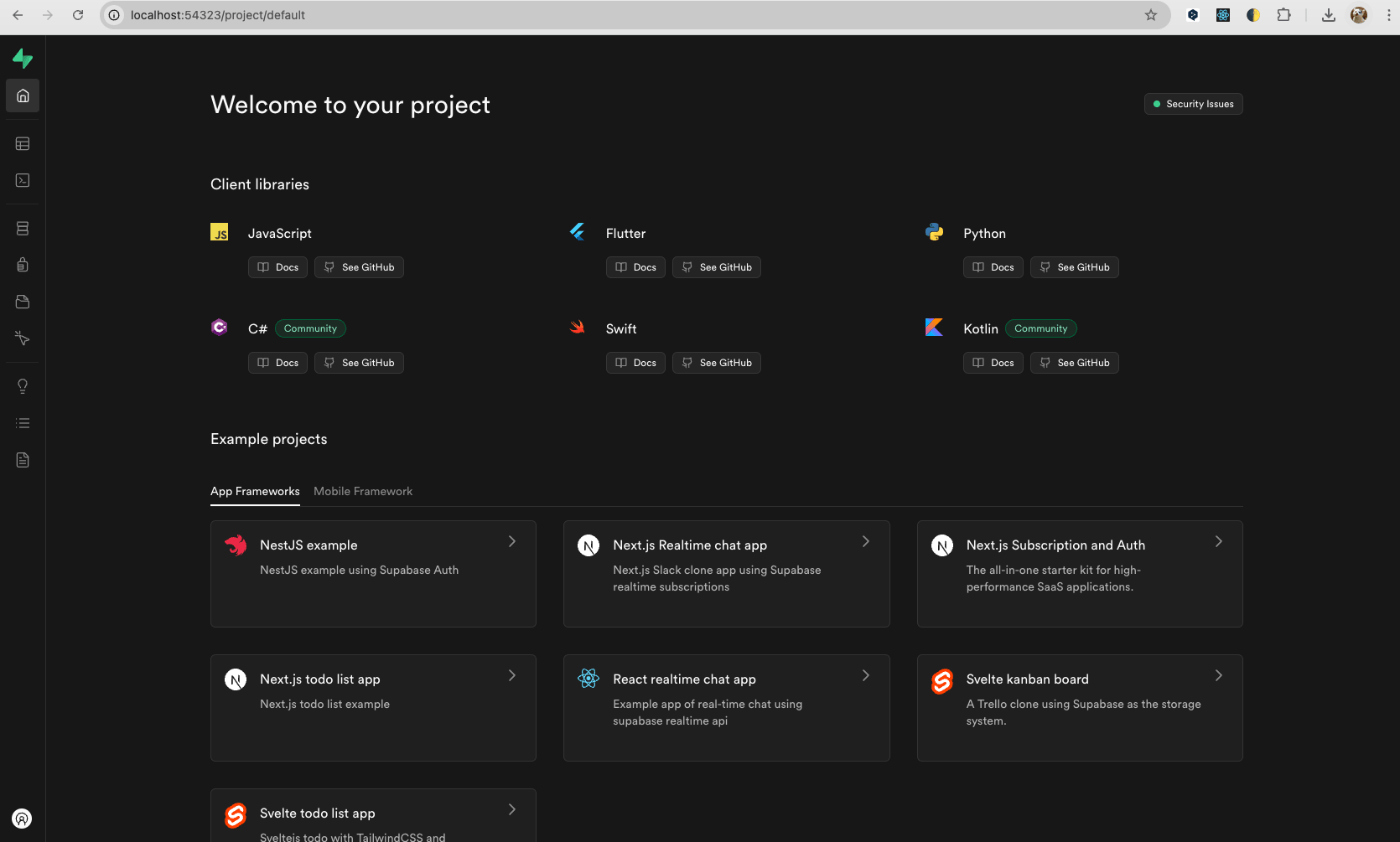Click the Kotlin Community badge
This screenshot has height=842, width=1400.
[1041, 328]
